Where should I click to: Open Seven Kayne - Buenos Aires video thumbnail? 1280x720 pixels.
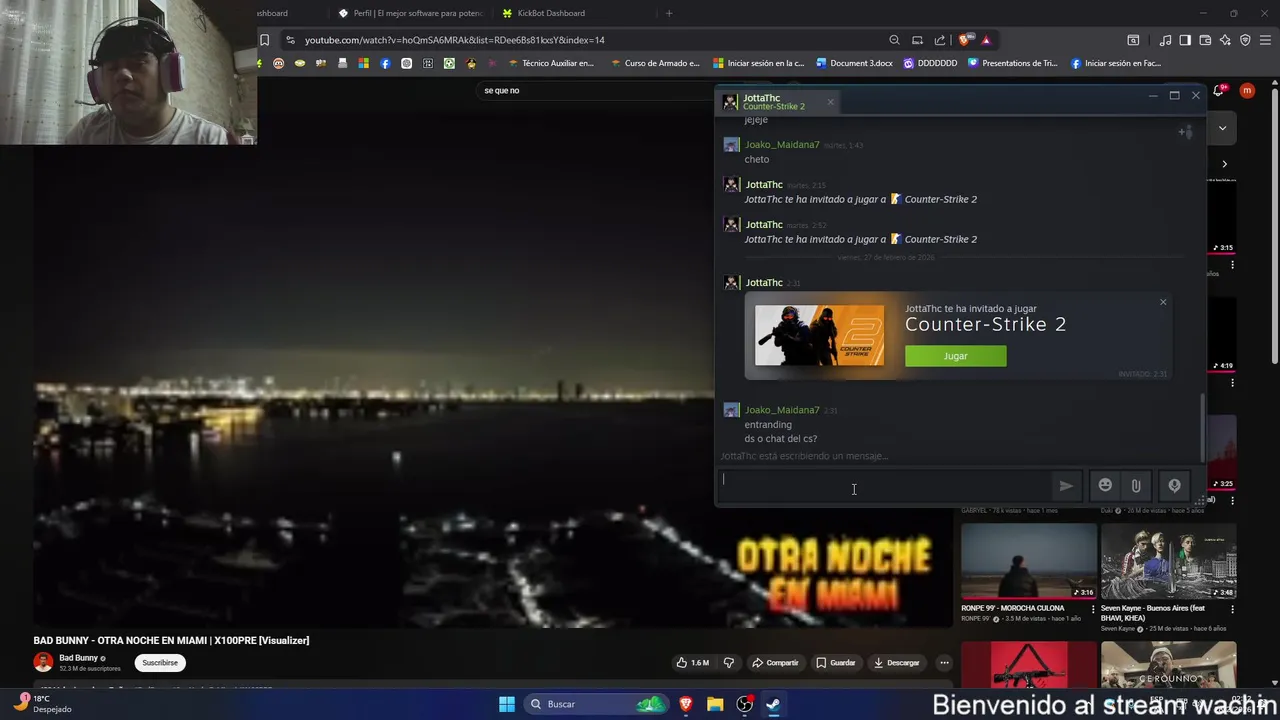click(x=1168, y=560)
